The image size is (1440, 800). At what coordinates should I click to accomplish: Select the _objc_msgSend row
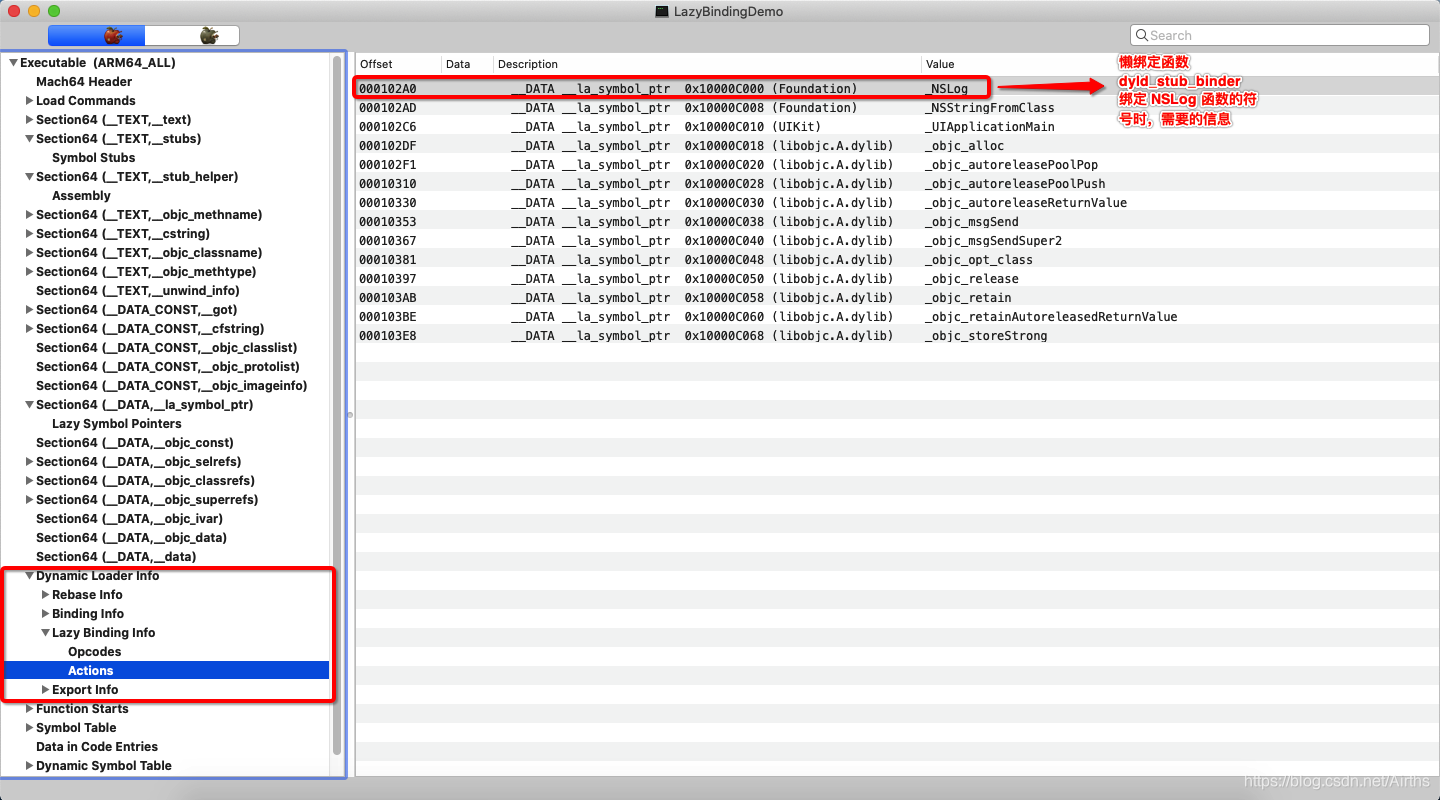point(897,222)
